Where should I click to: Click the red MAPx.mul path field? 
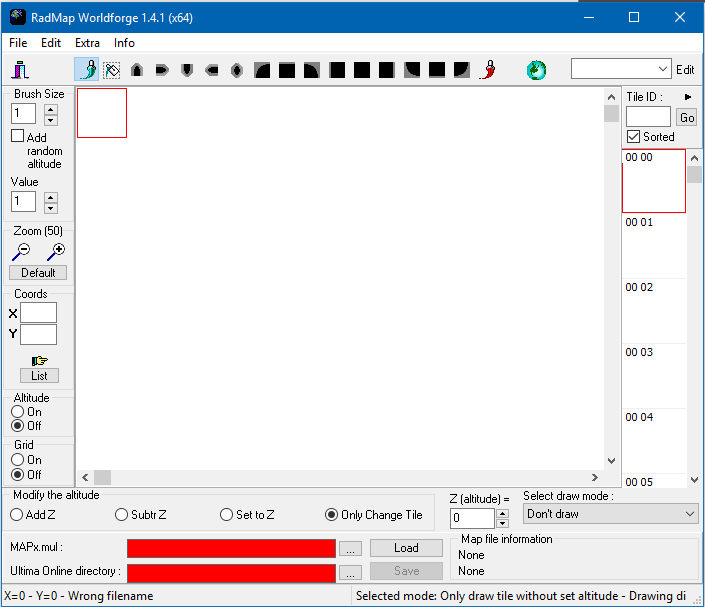click(231, 548)
